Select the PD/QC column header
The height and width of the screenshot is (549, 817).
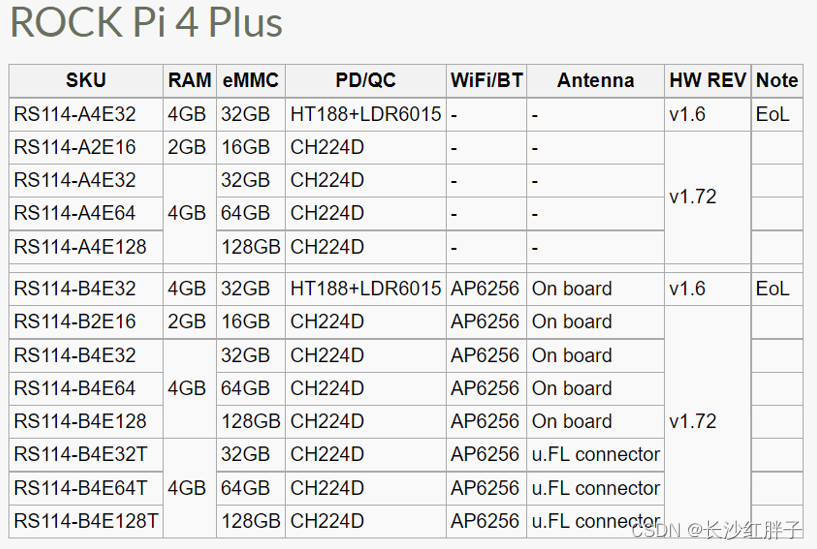click(x=365, y=81)
